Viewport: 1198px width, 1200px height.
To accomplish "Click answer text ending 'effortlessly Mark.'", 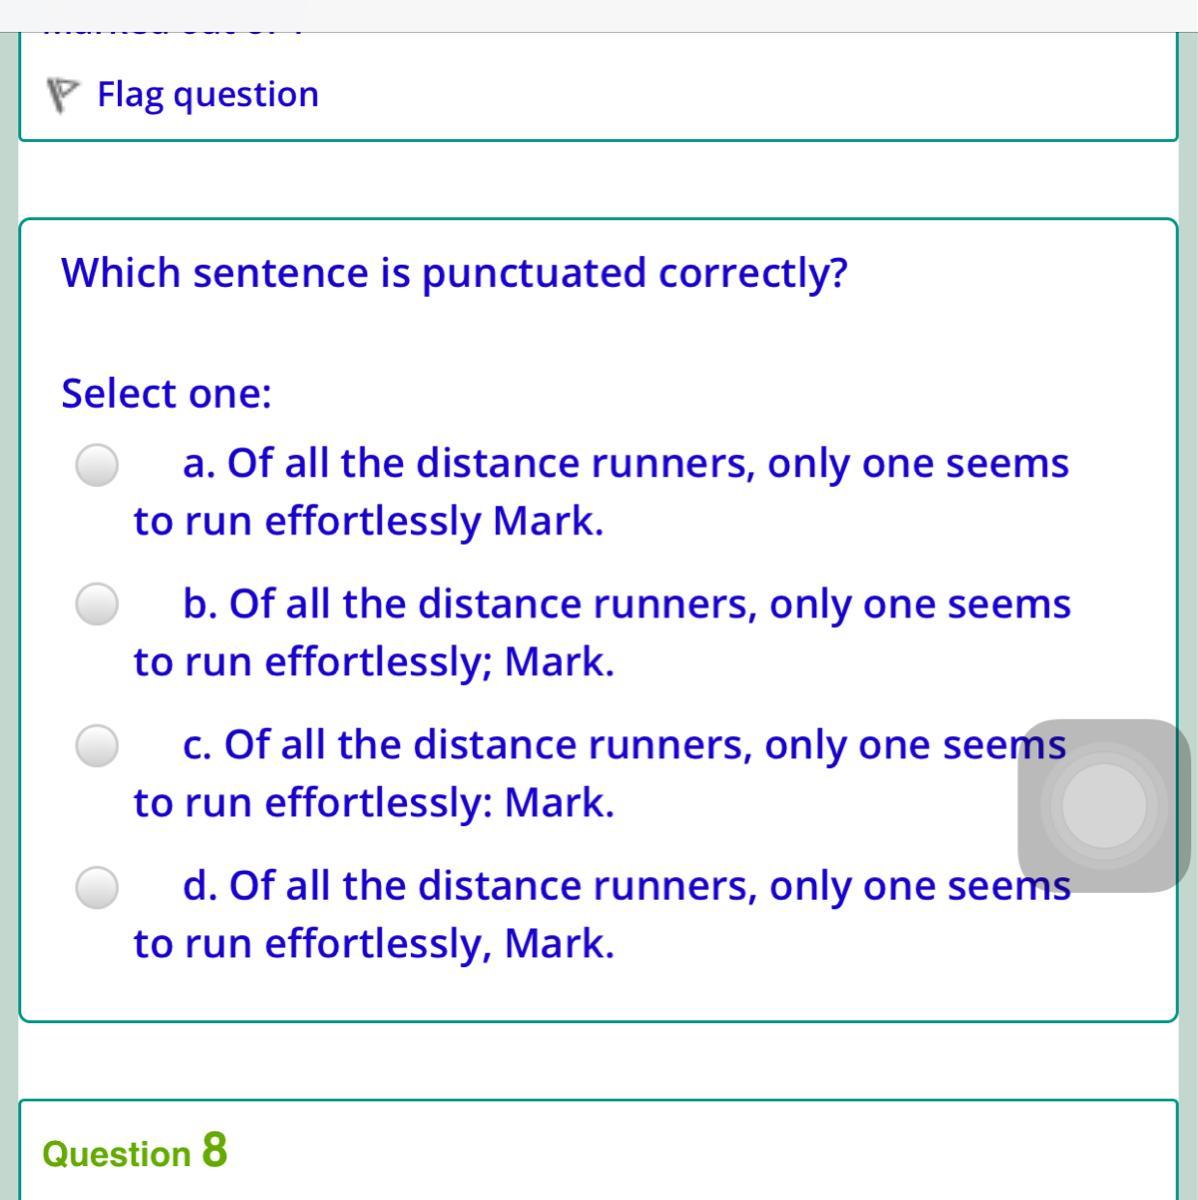I will click(368, 521).
